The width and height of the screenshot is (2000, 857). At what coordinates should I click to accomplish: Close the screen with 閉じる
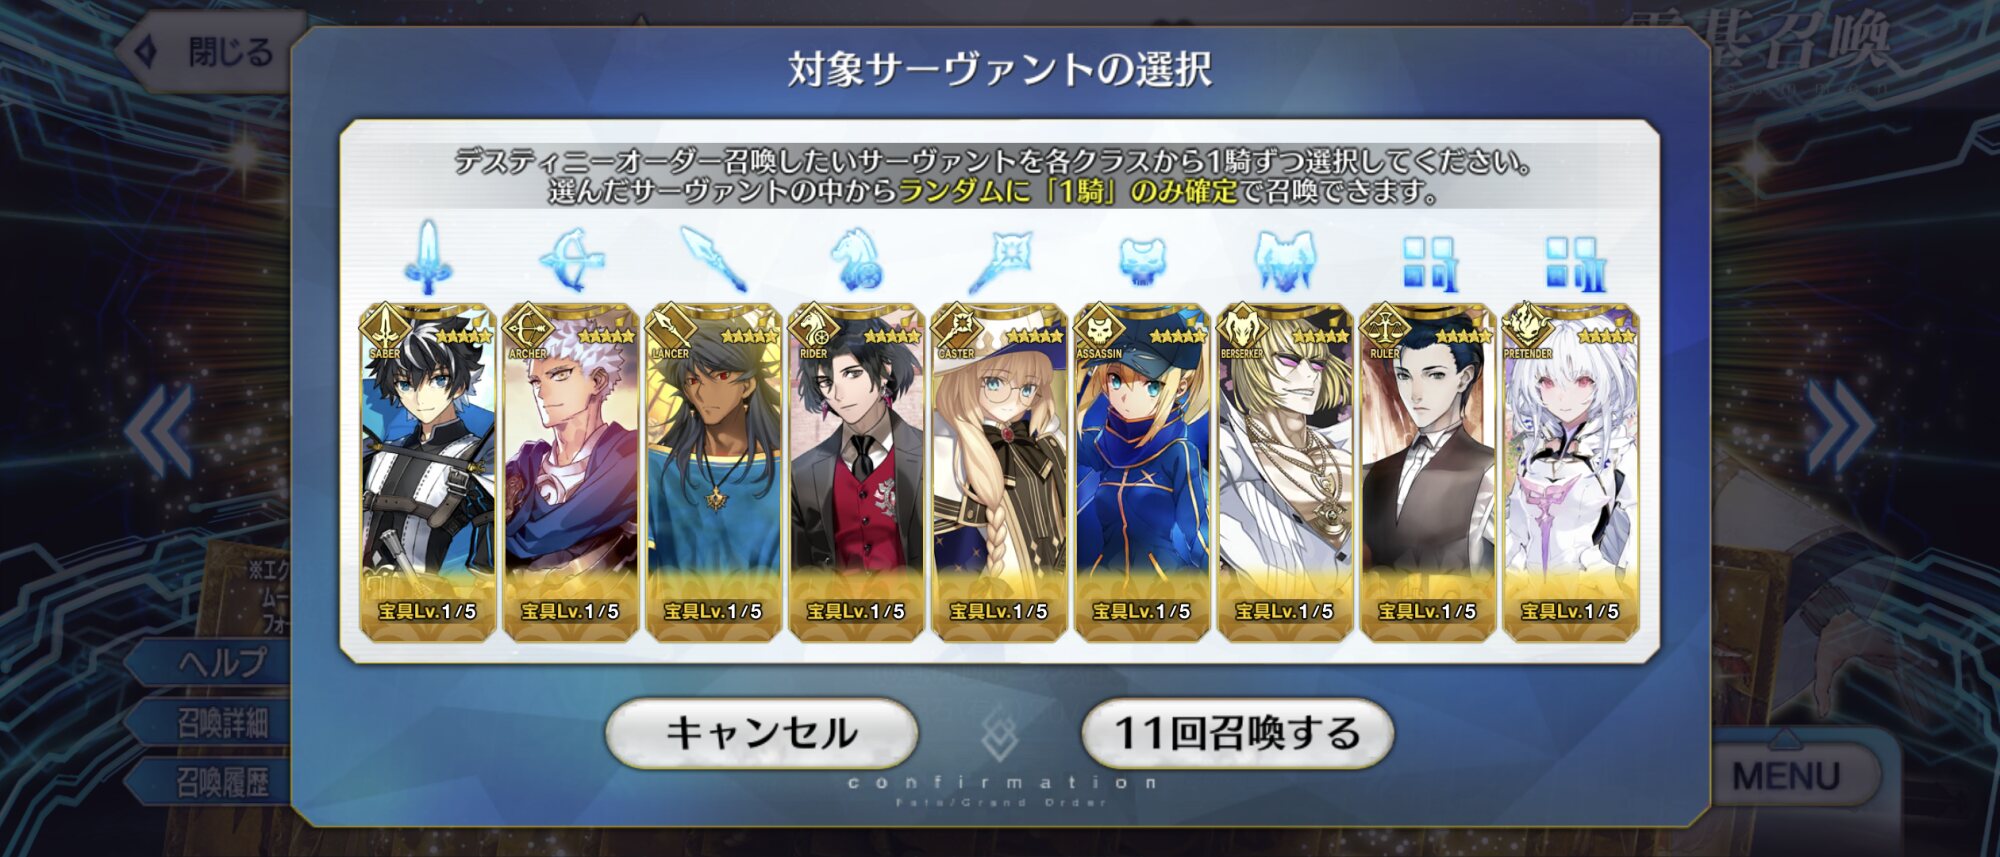[x=212, y=52]
